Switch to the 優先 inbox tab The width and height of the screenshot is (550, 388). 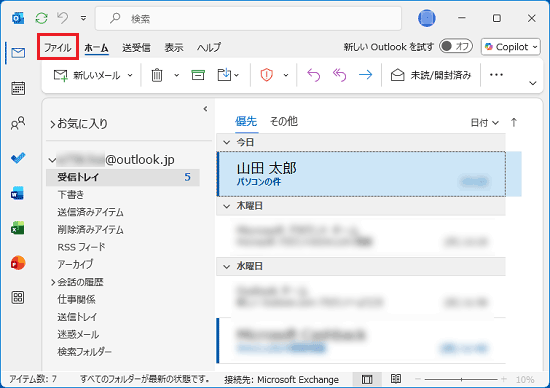pyautogui.click(x=246, y=121)
